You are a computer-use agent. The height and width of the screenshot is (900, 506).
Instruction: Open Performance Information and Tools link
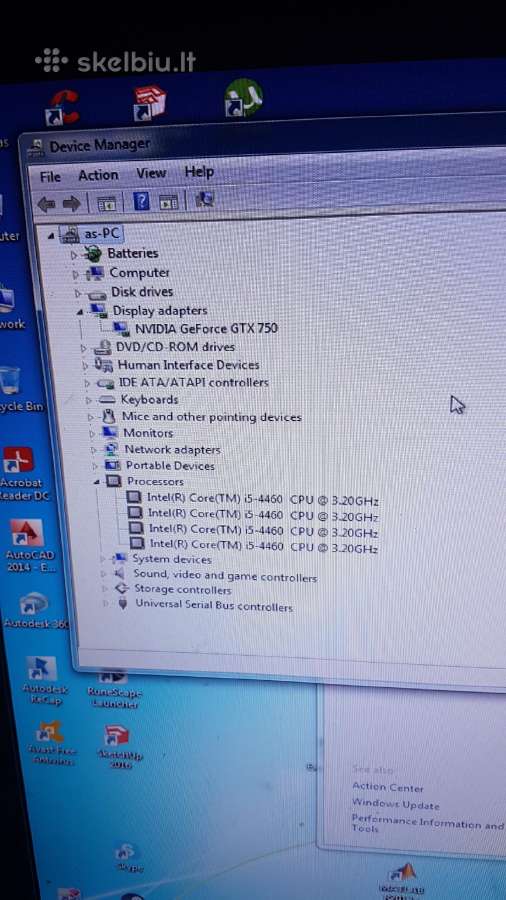(x=428, y=823)
